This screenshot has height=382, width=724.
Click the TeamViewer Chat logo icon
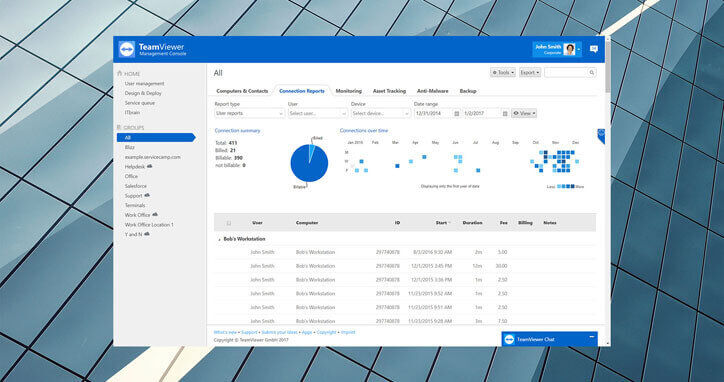click(509, 339)
